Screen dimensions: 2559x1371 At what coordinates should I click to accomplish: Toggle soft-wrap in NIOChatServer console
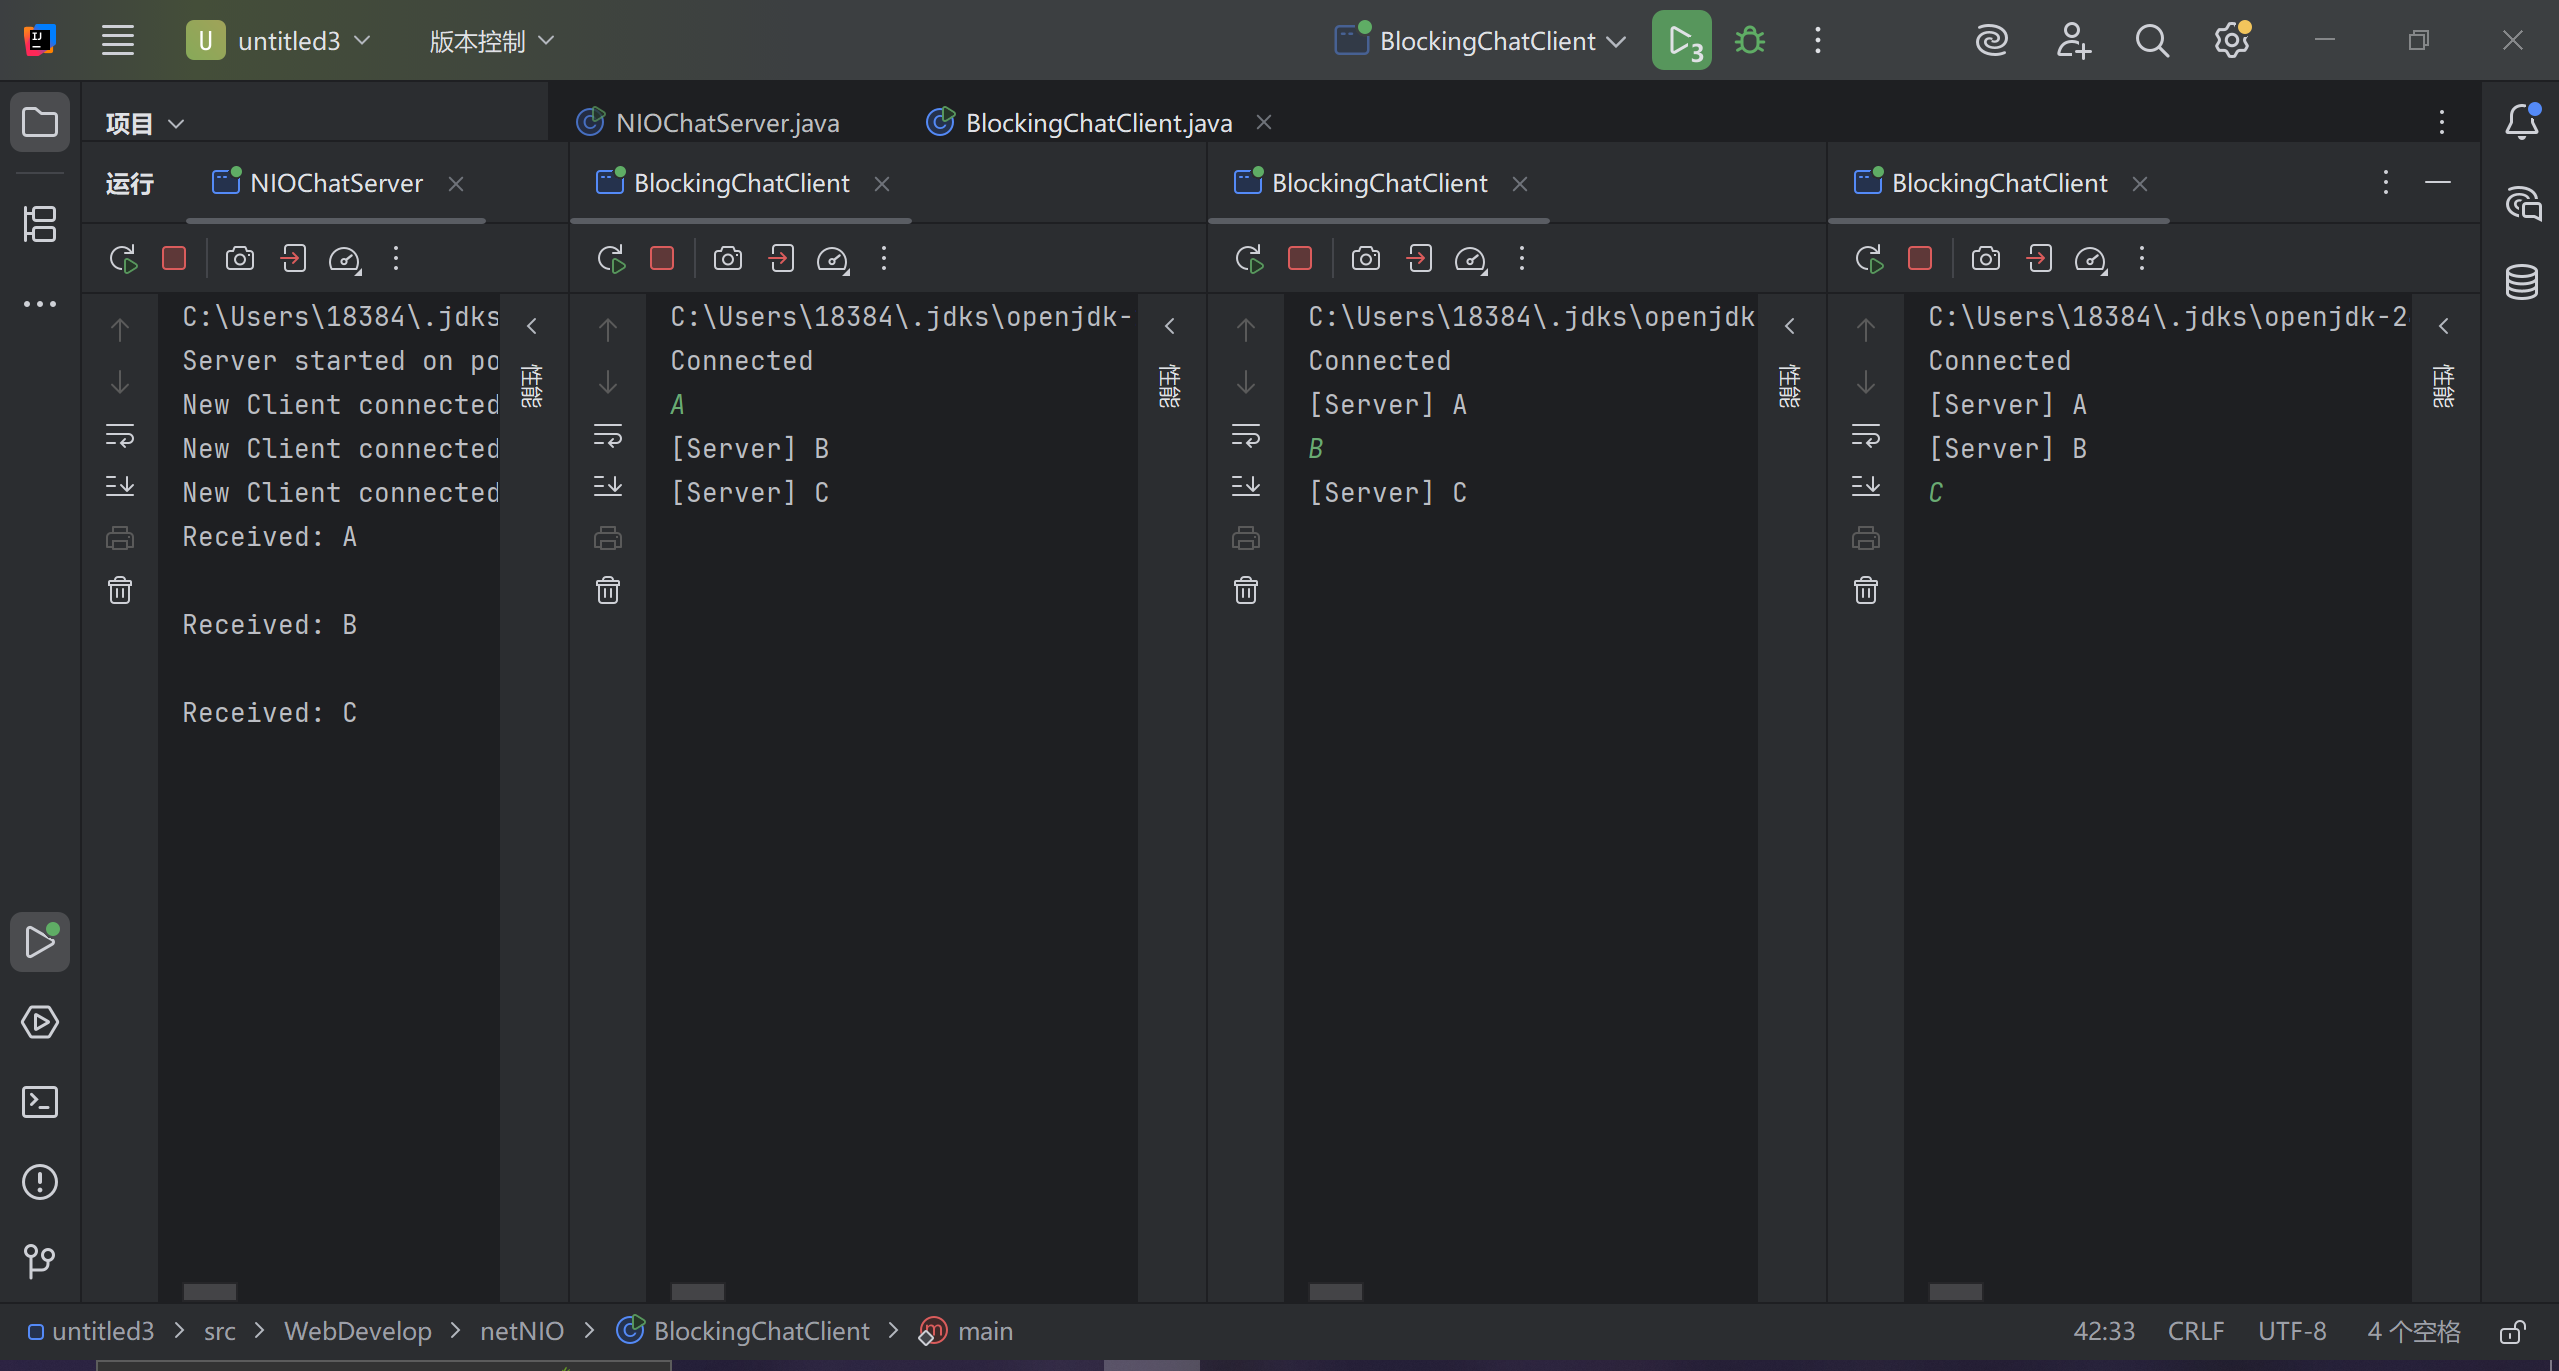(x=120, y=435)
